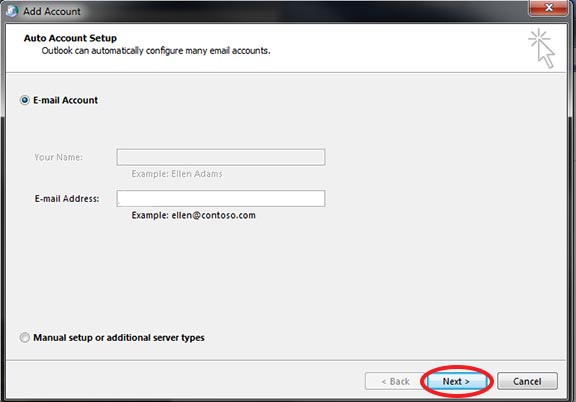Click the Manual setup option label text
This screenshot has width=576, height=402.
coord(119,338)
